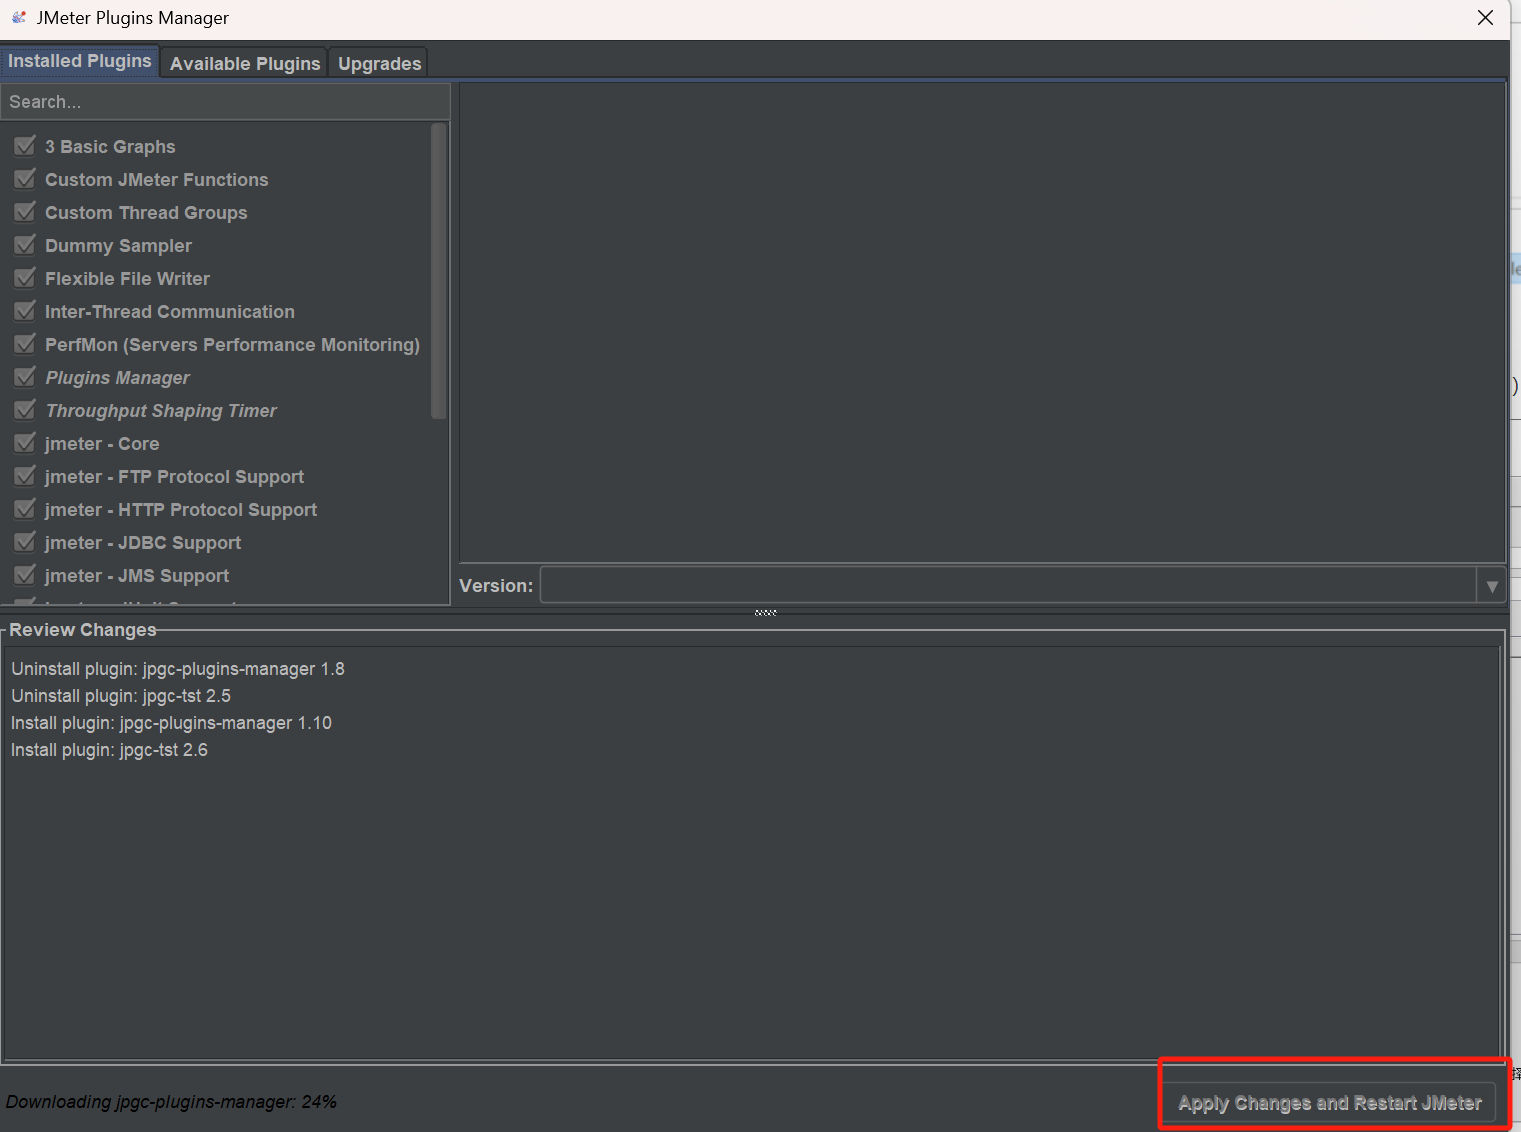Click the plugin list vertical scrollbar
The image size is (1521, 1132).
[x=438, y=271]
